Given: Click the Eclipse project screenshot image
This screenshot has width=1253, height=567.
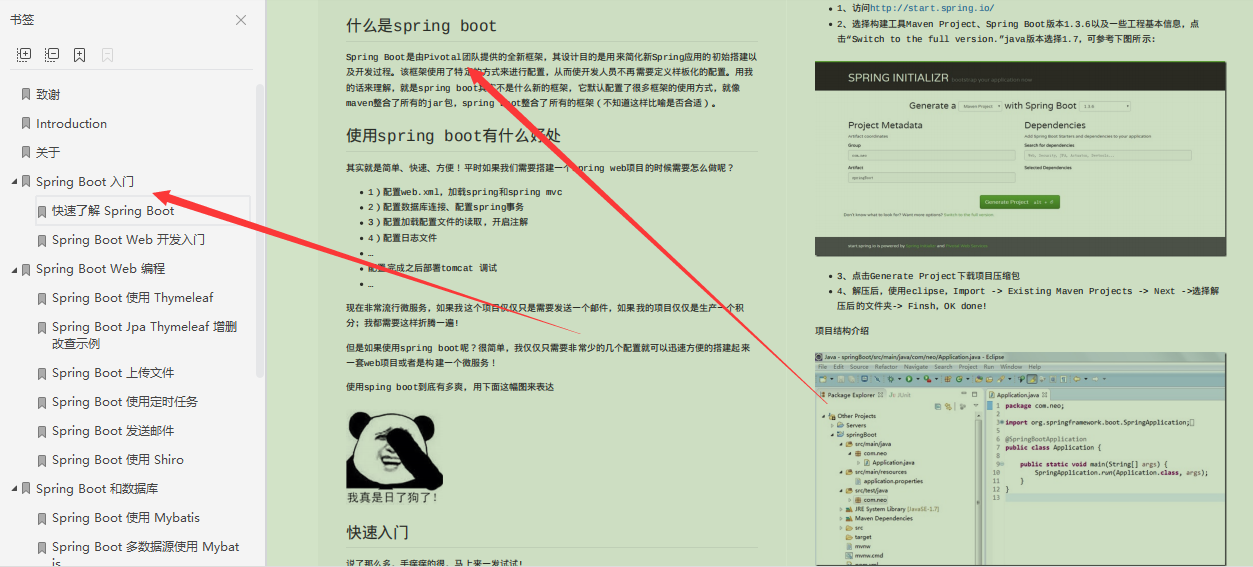Looking at the screenshot, I should click(x=1020, y=459).
